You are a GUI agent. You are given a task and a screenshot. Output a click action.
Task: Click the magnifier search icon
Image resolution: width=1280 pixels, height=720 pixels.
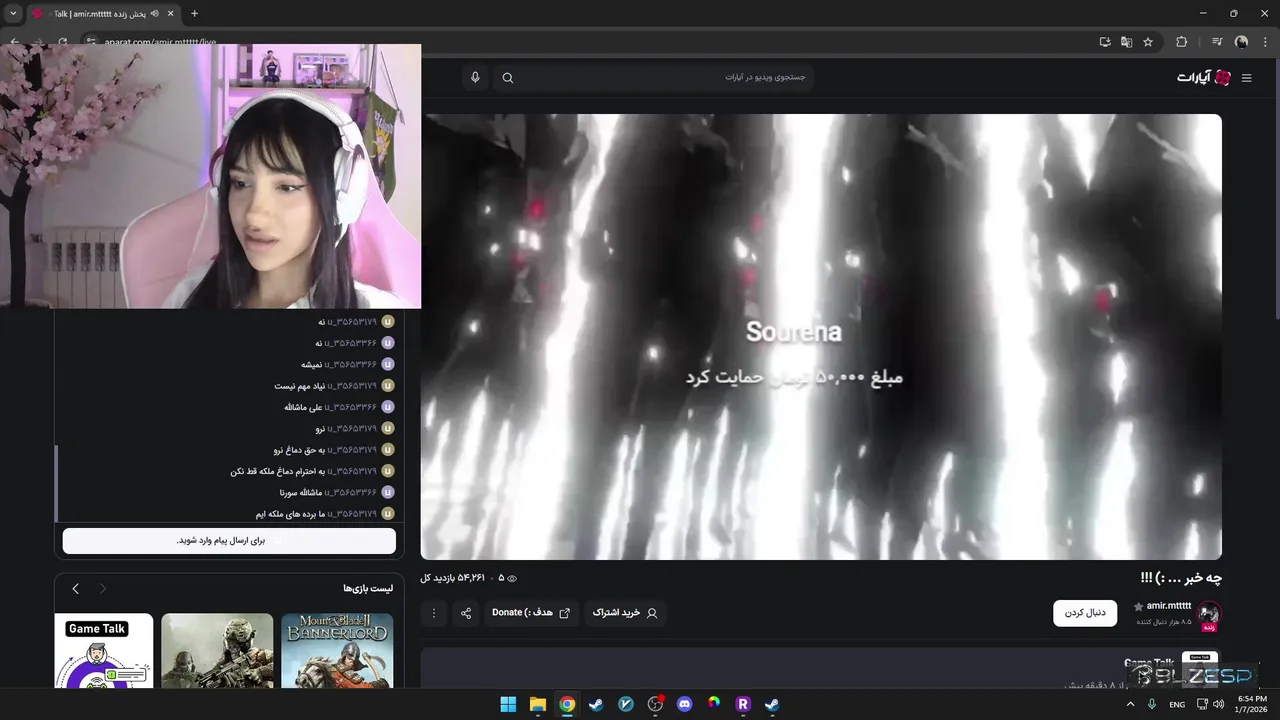coord(508,78)
